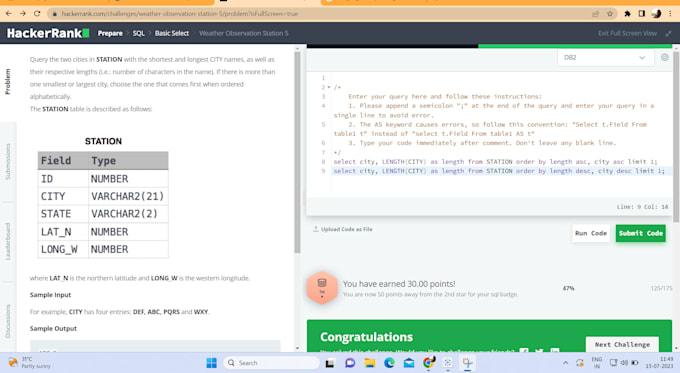Show hidden system tray icons

pyautogui.click(x=565, y=363)
